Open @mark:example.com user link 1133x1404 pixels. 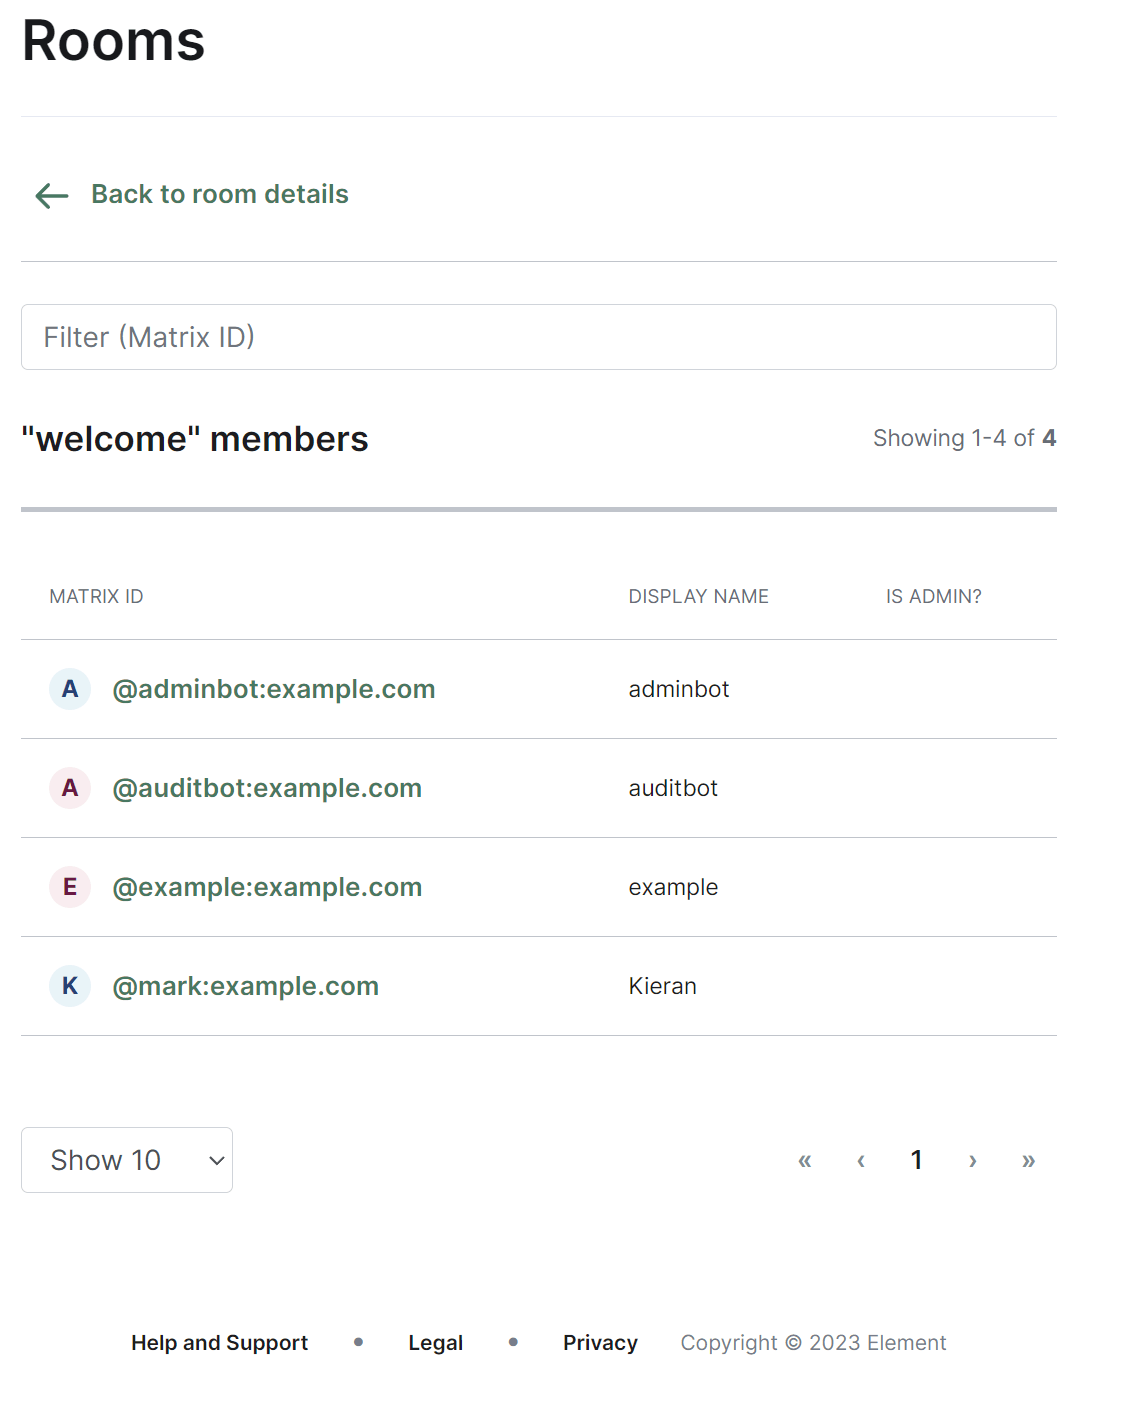246,986
